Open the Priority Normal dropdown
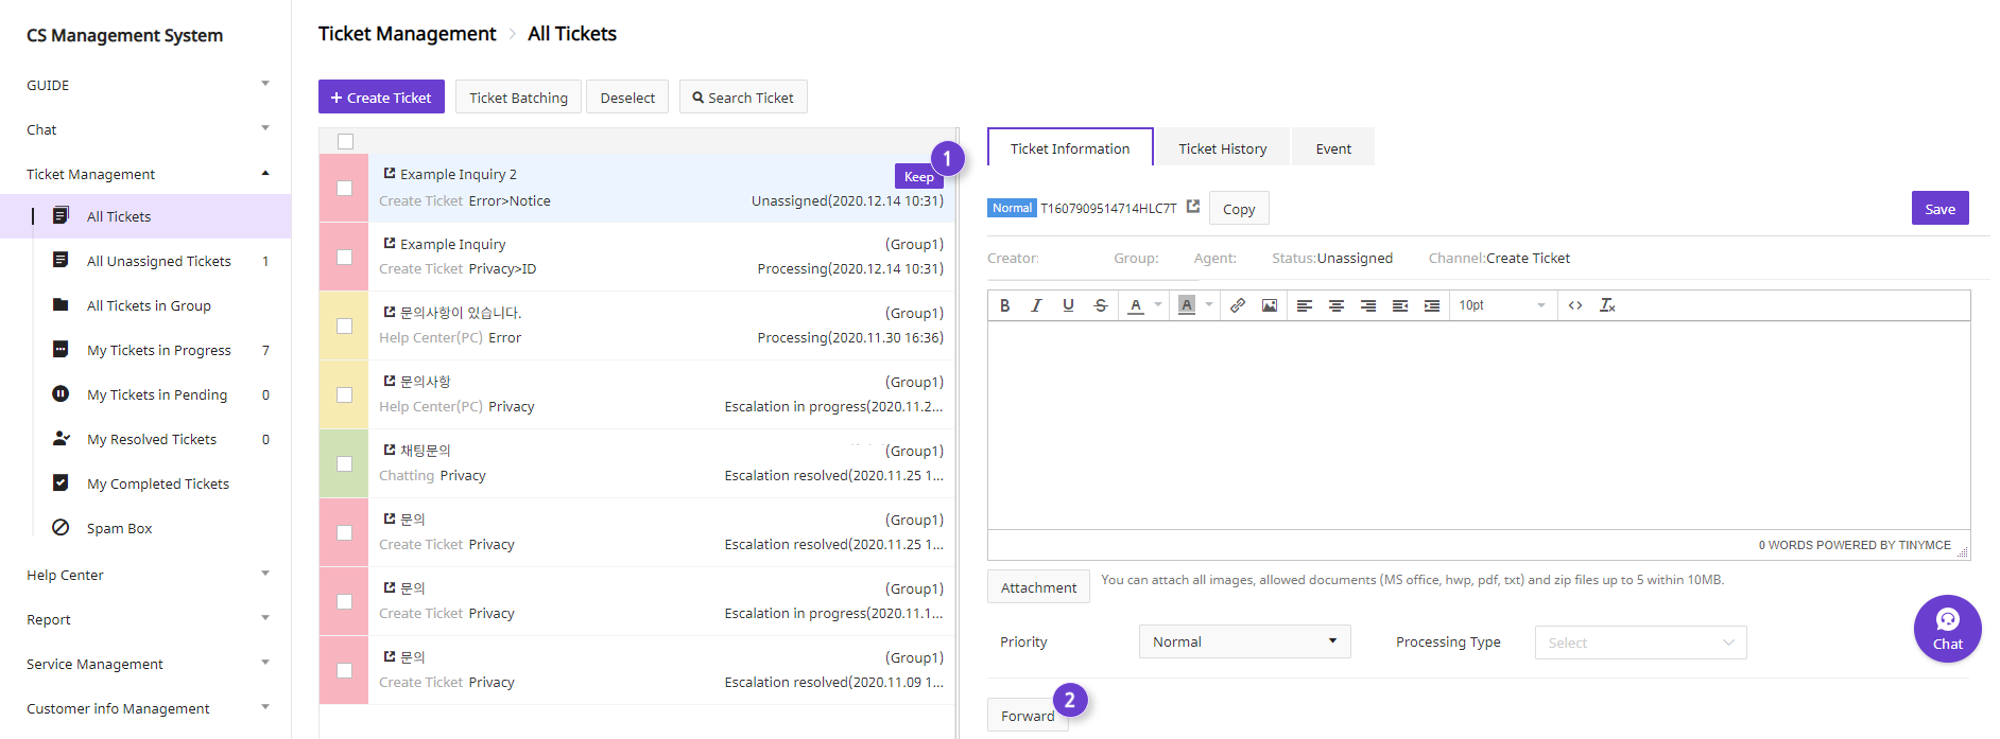 pos(1245,641)
